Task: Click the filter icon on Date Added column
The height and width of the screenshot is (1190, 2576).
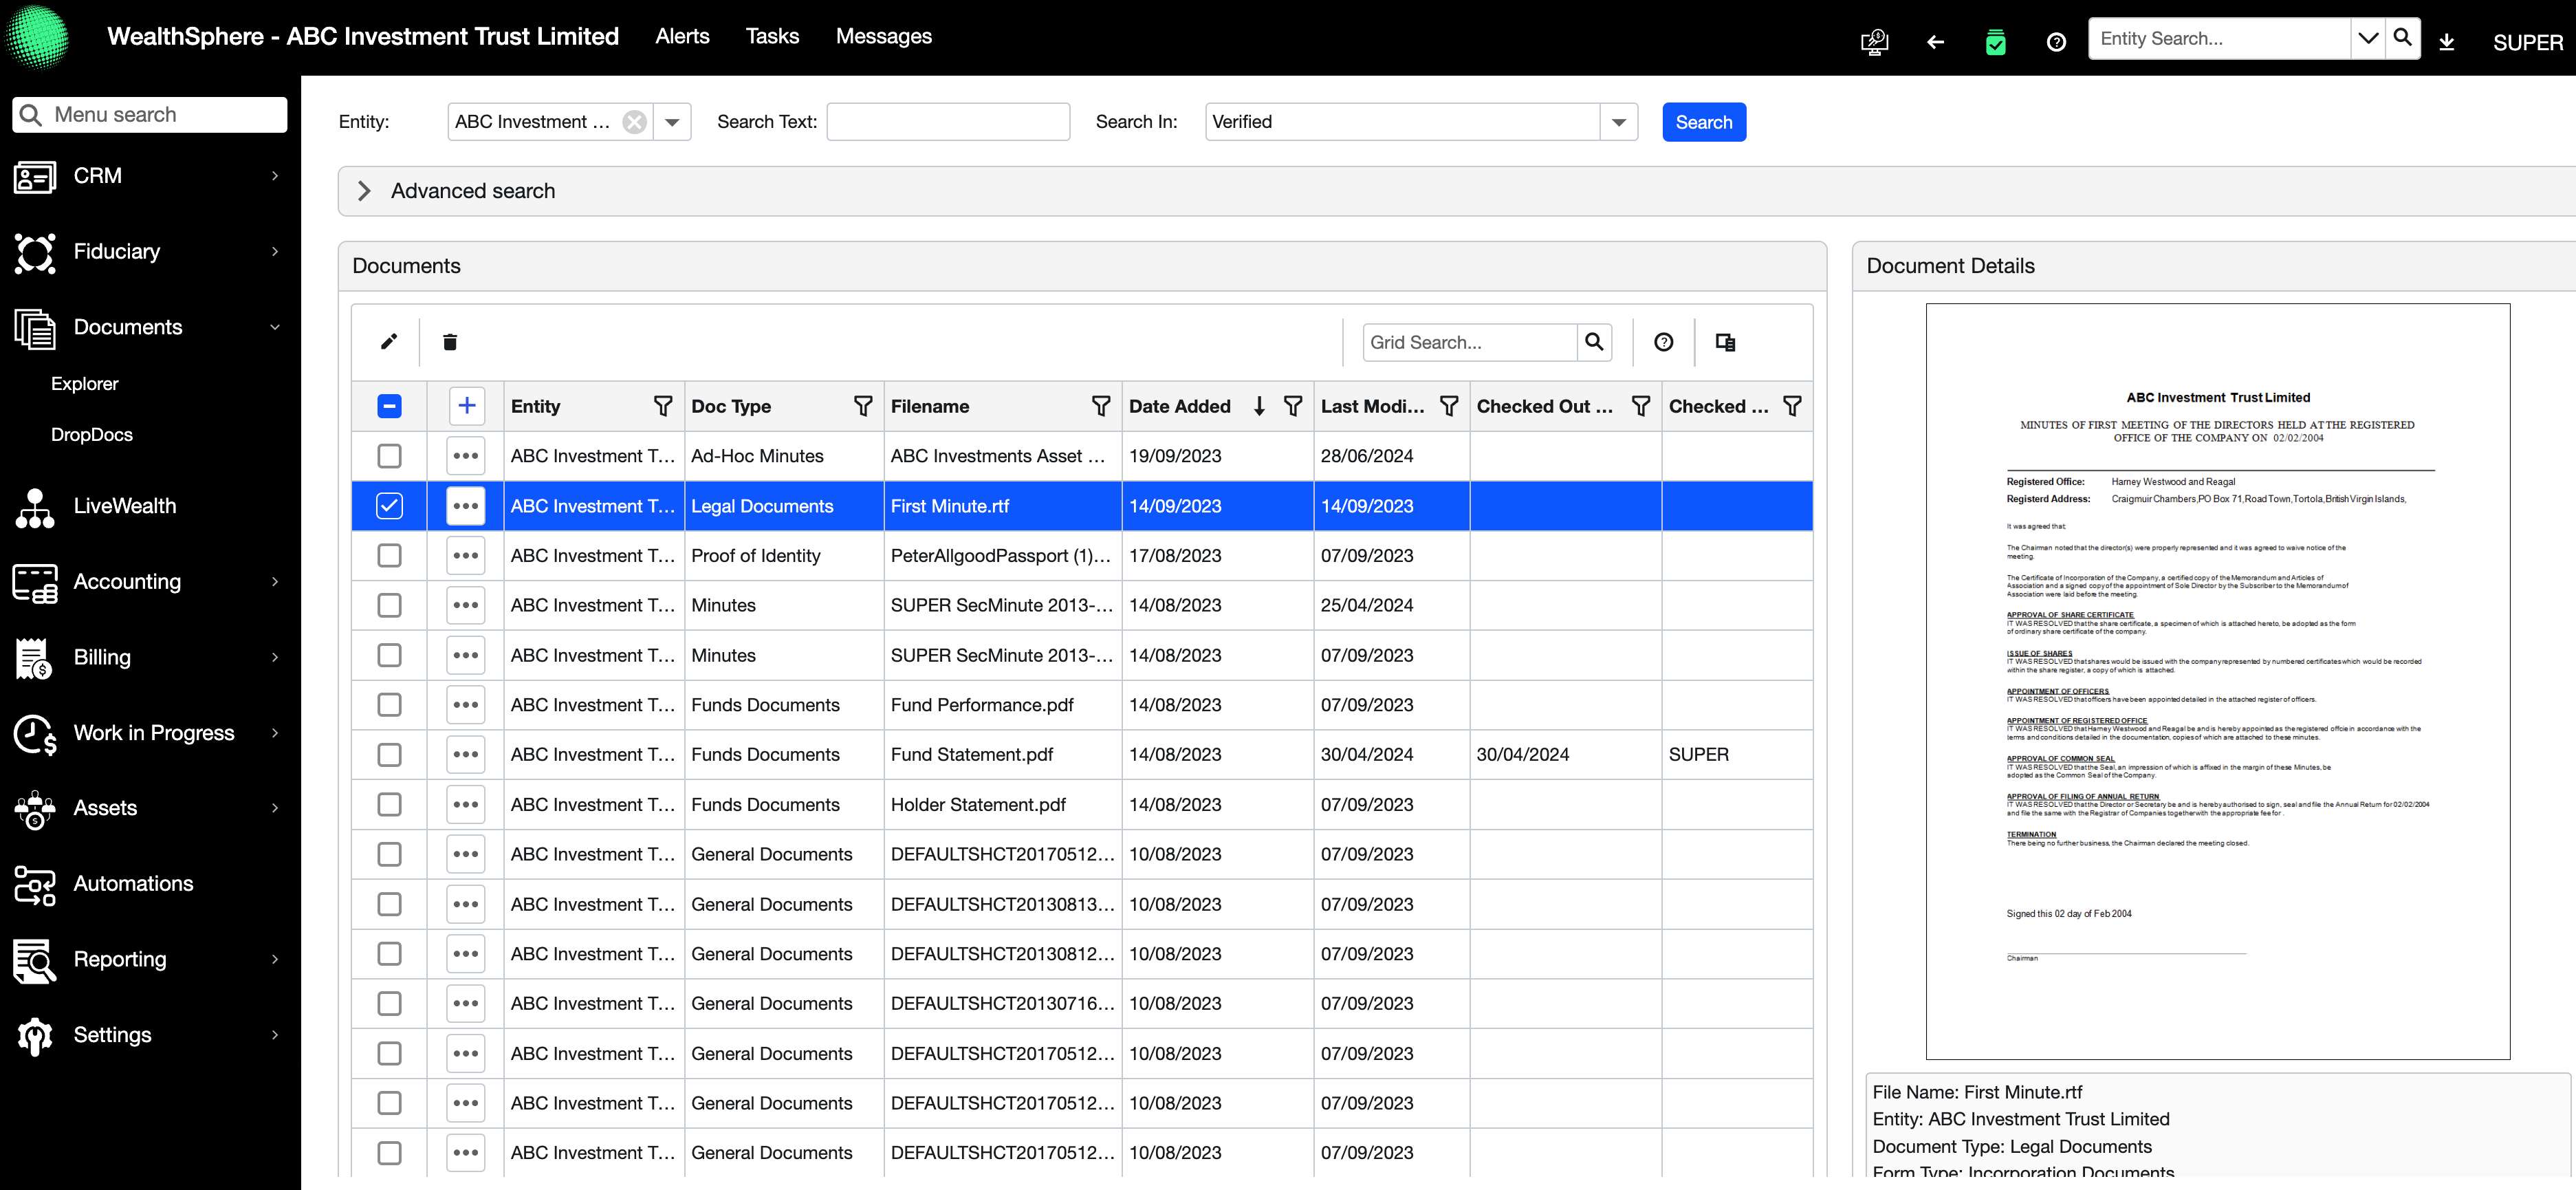Action: (1293, 406)
